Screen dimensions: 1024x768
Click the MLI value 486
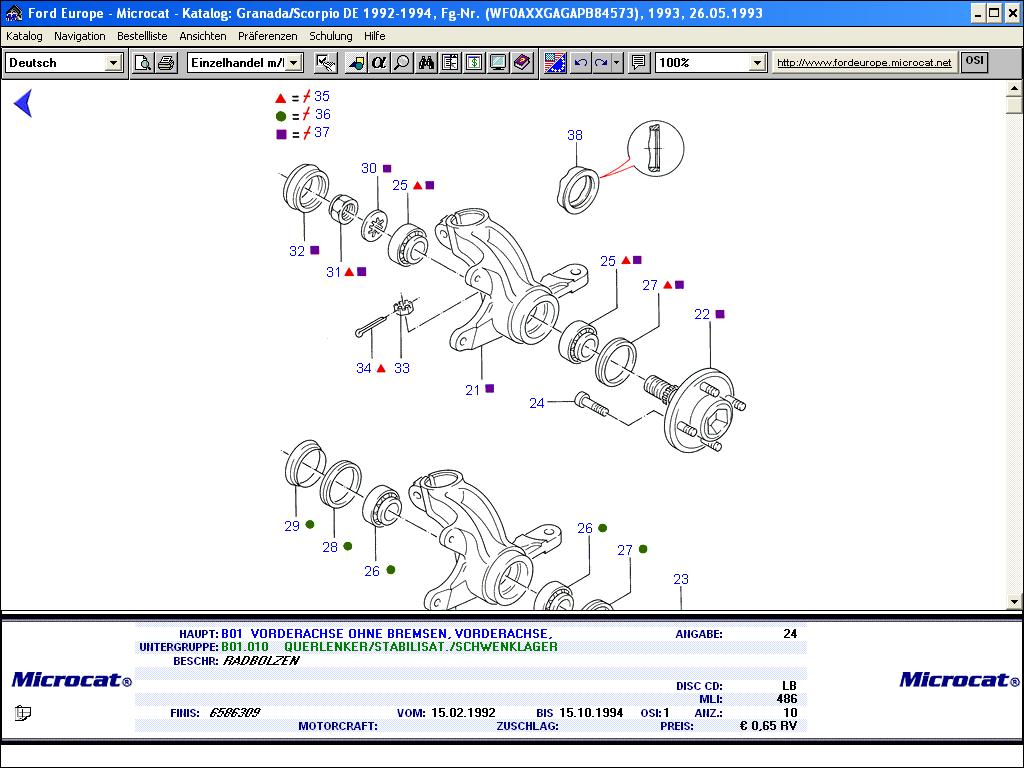tap(787, 699)
